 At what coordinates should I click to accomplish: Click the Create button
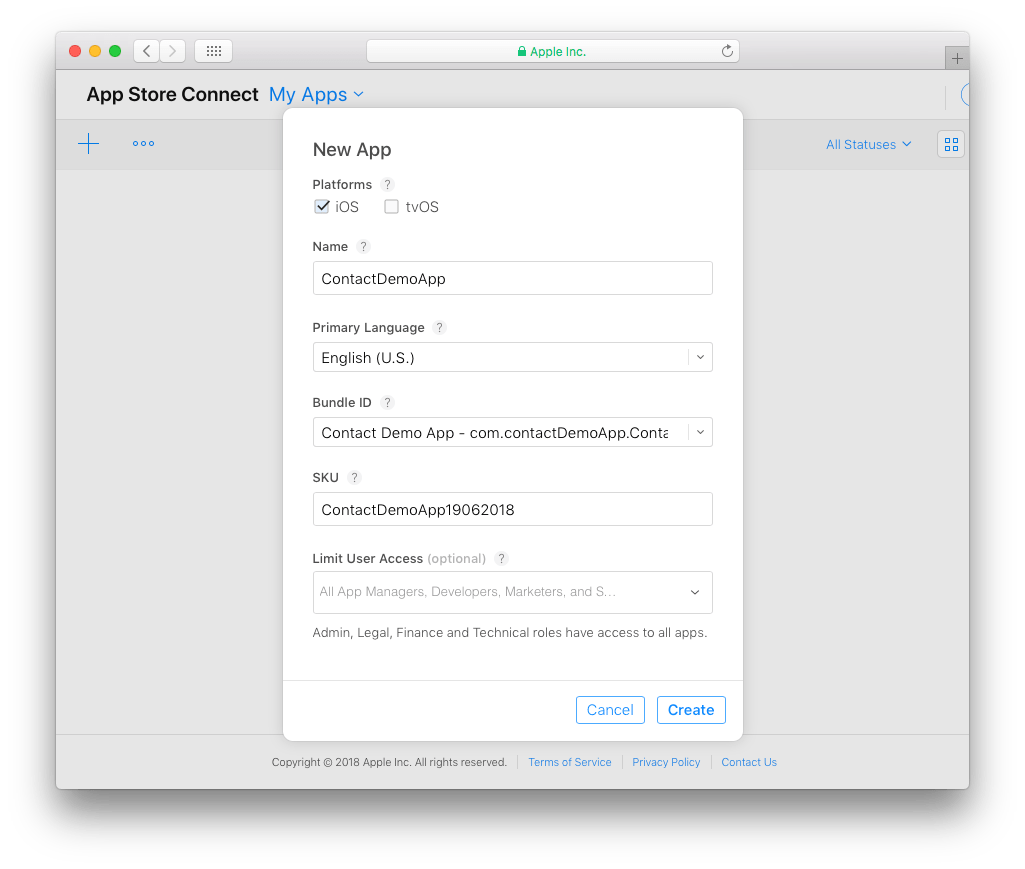691,709
